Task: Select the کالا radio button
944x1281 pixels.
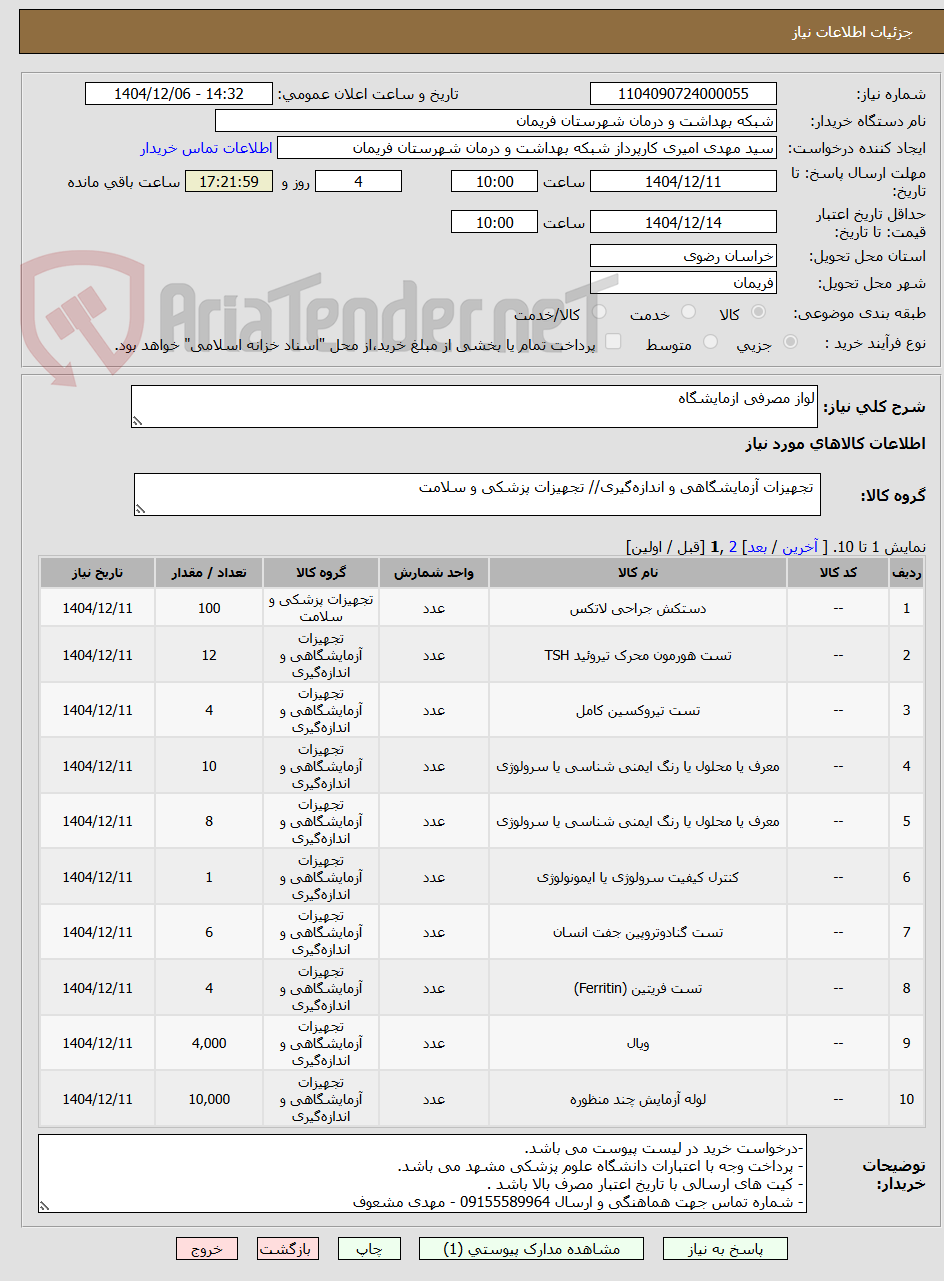Action: [759, 313]
